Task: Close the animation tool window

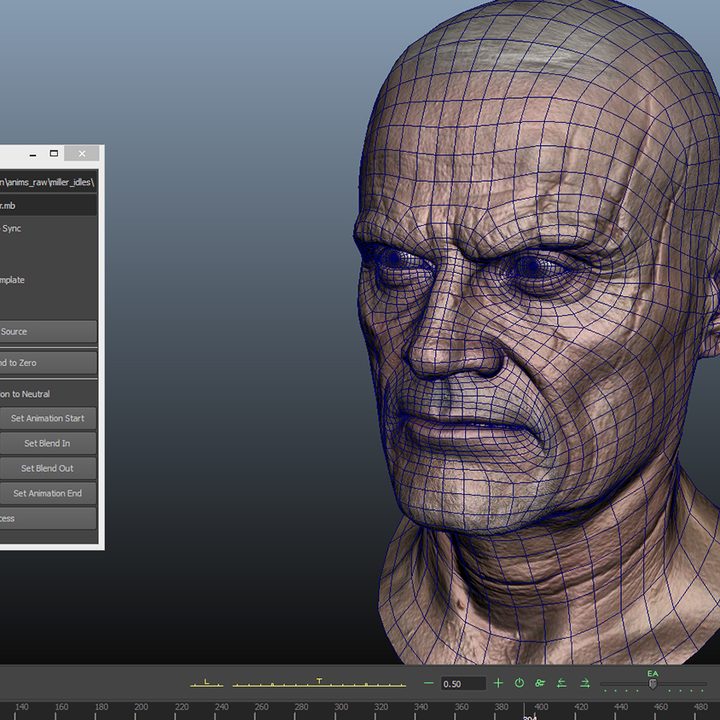Action: click(x=82, y=153)
